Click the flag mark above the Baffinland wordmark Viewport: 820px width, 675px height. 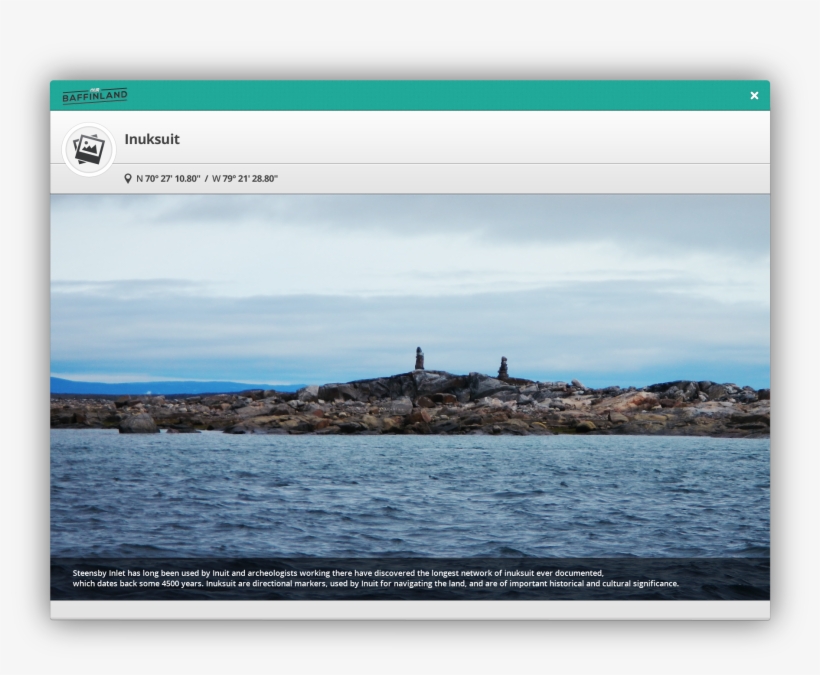[x=96, y=88]
